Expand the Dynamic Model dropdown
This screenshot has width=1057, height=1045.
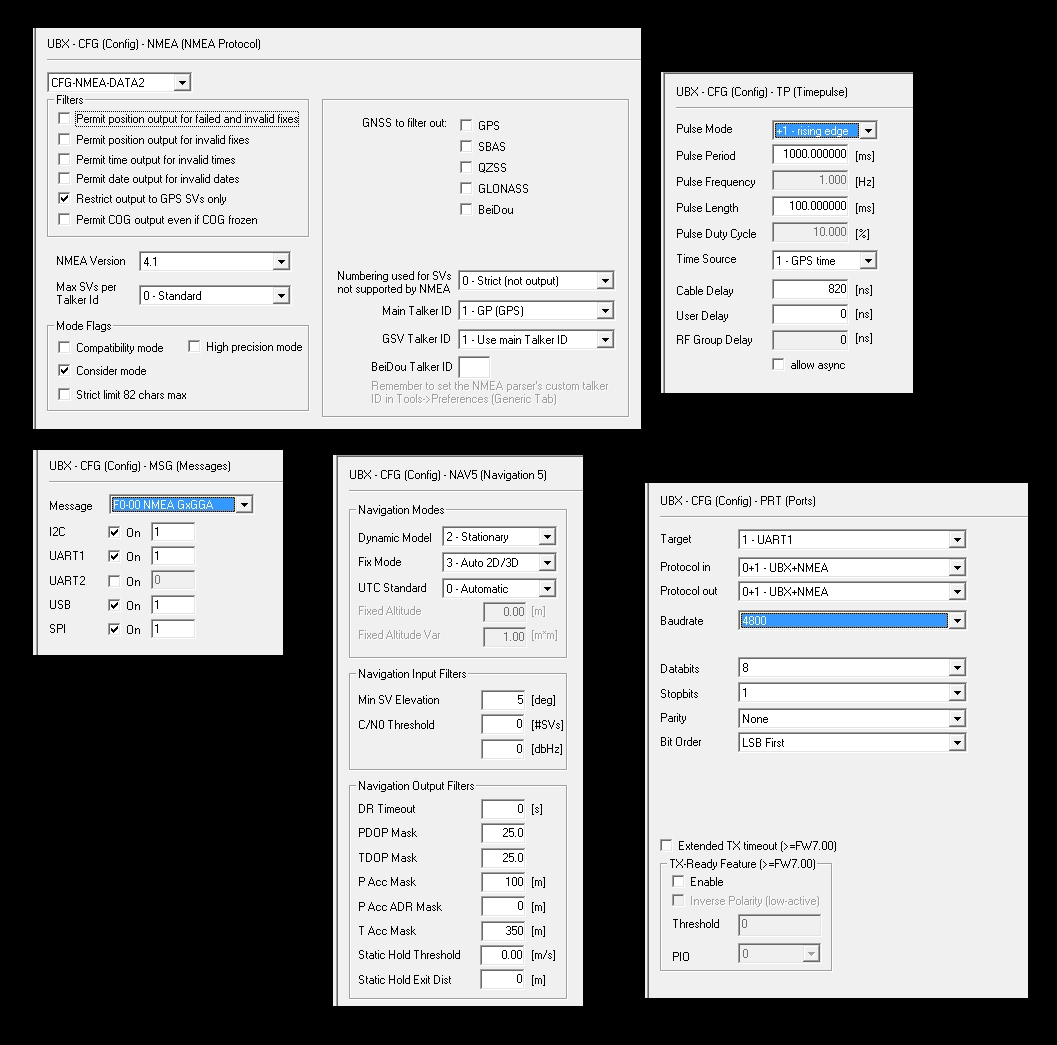[546, 538]
